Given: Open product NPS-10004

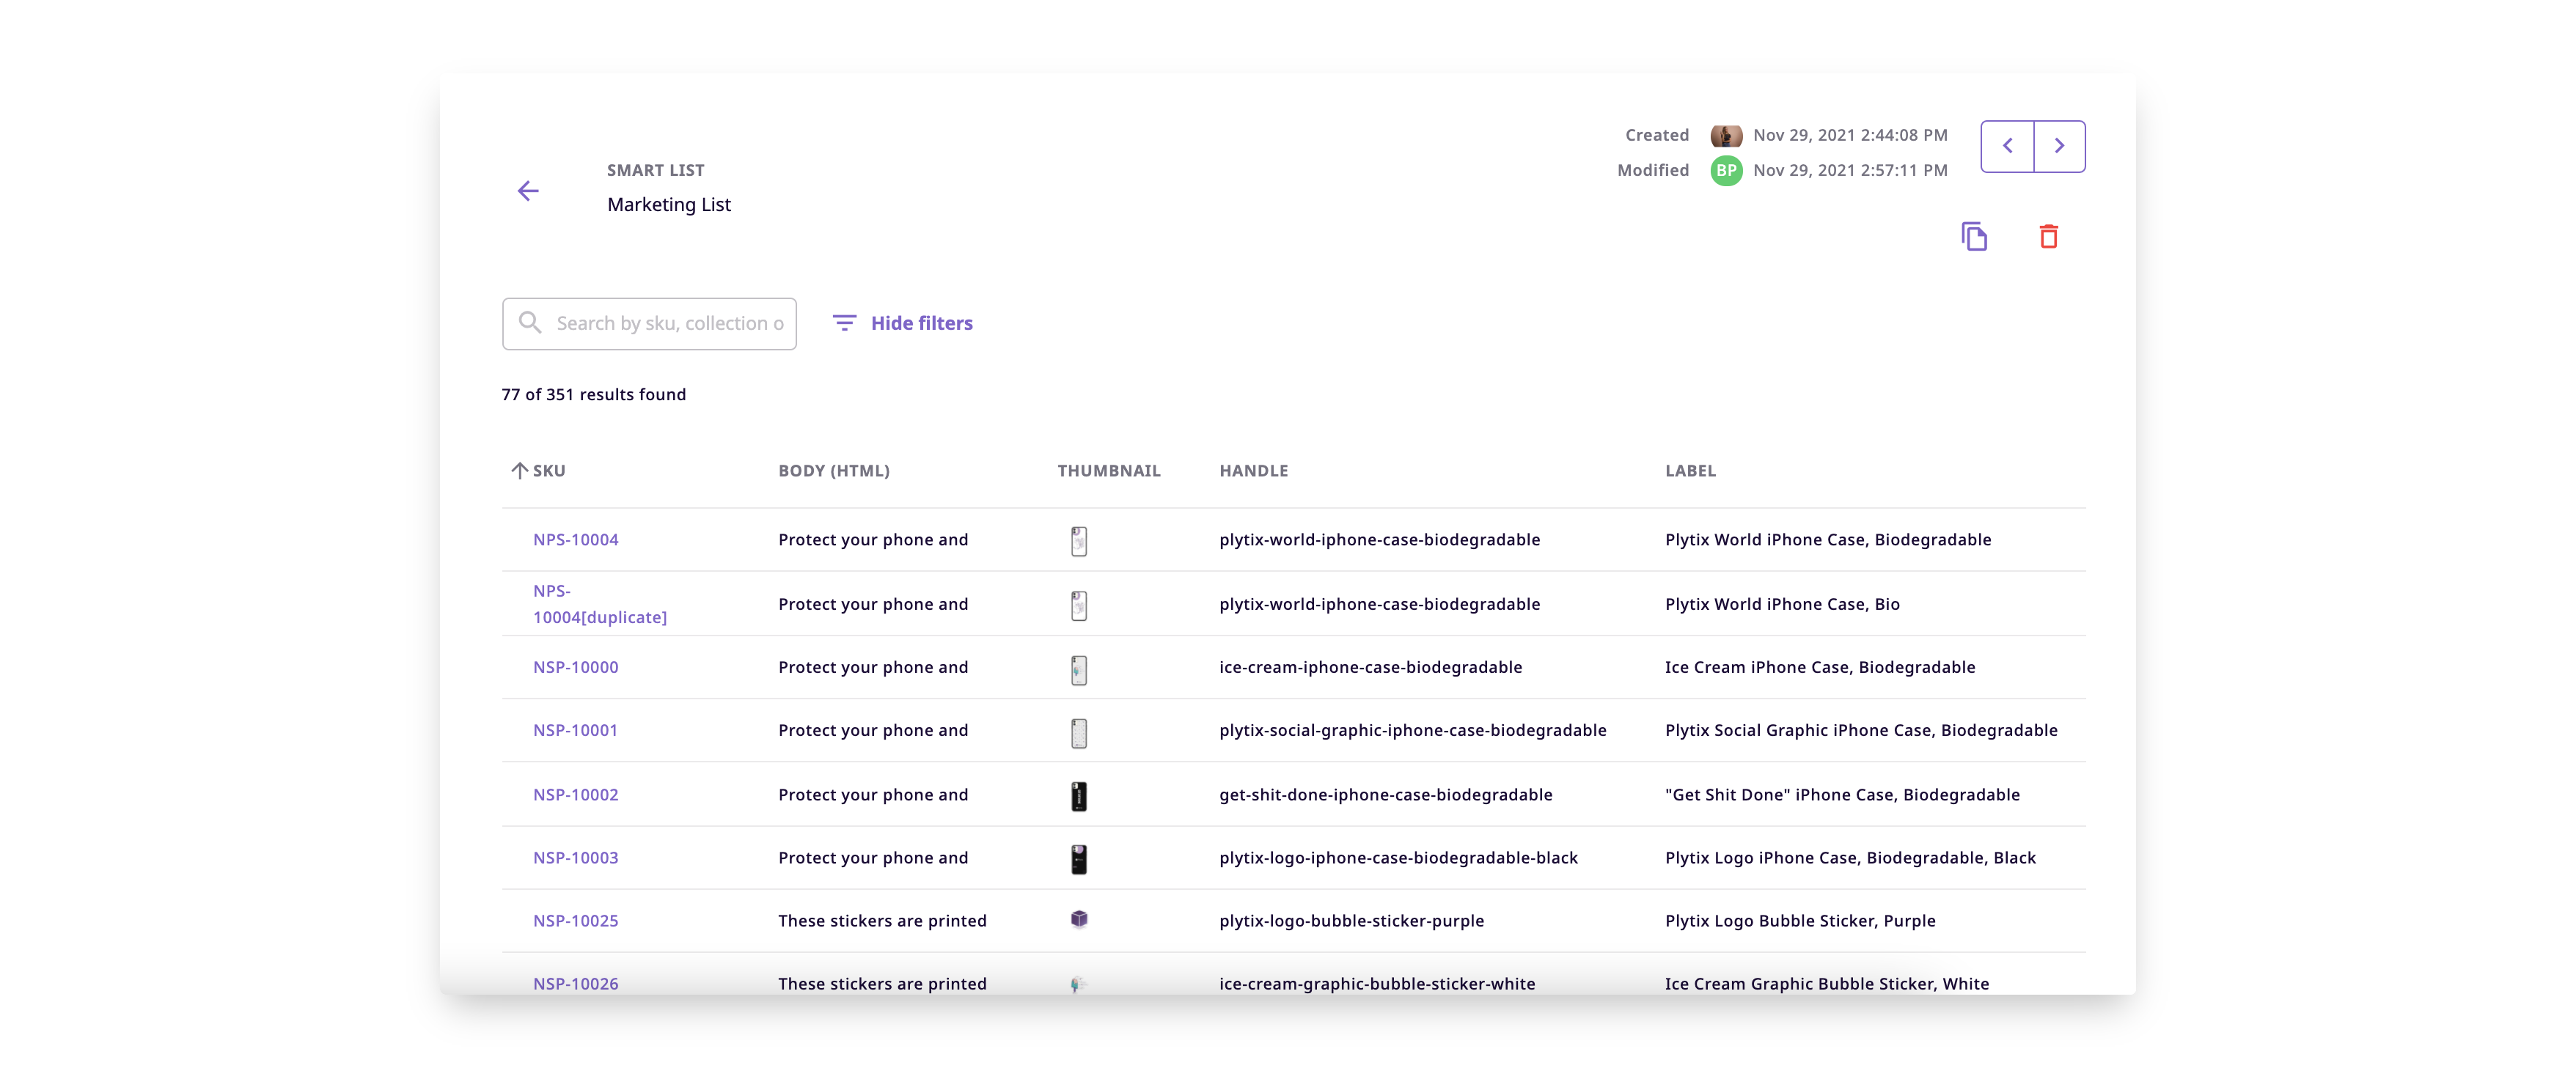Looking at the screenshot, I should [575, 539].
